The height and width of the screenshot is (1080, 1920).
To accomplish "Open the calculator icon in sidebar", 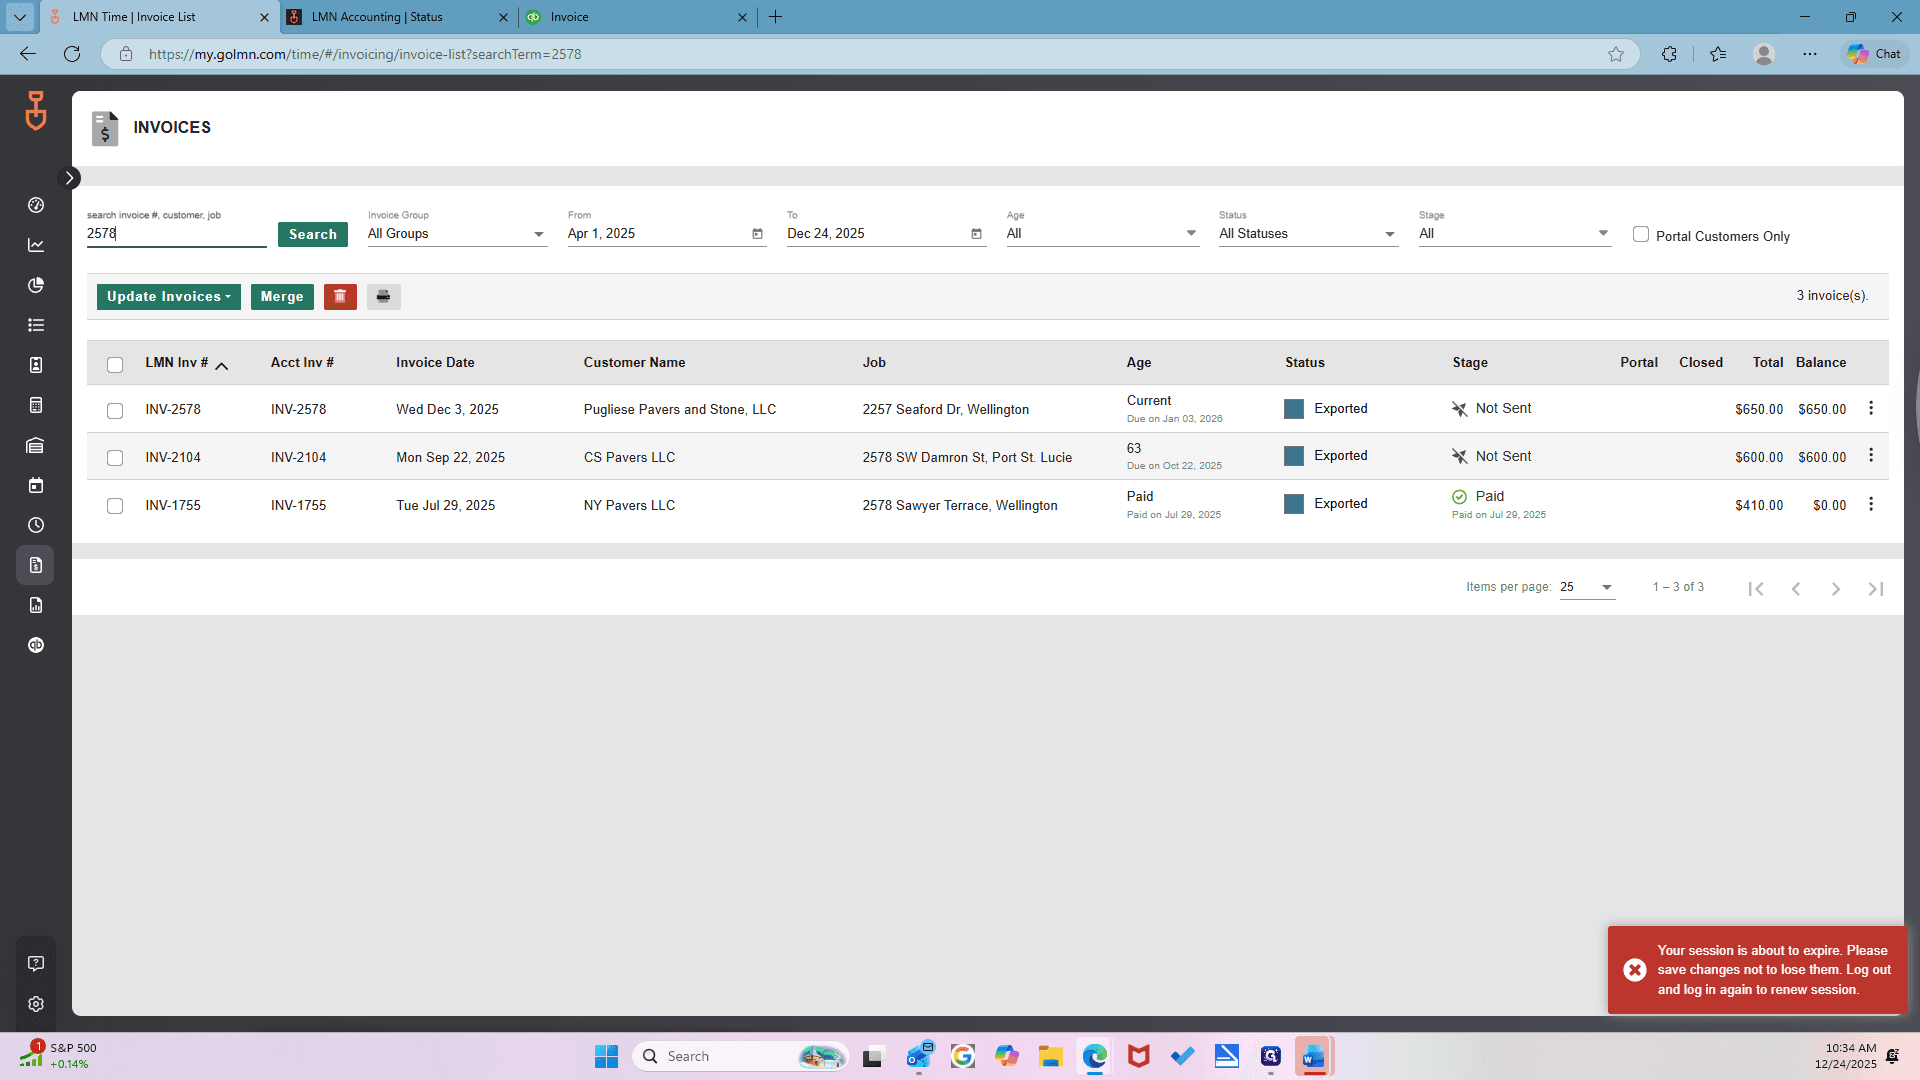I will [36, 405].
